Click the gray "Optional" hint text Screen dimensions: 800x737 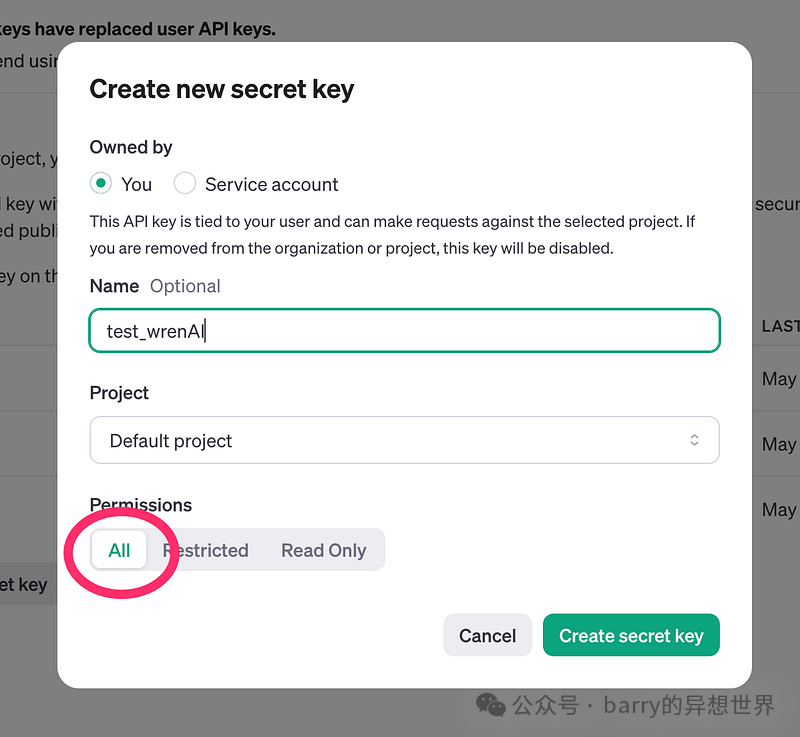click(x=185, y=286)
